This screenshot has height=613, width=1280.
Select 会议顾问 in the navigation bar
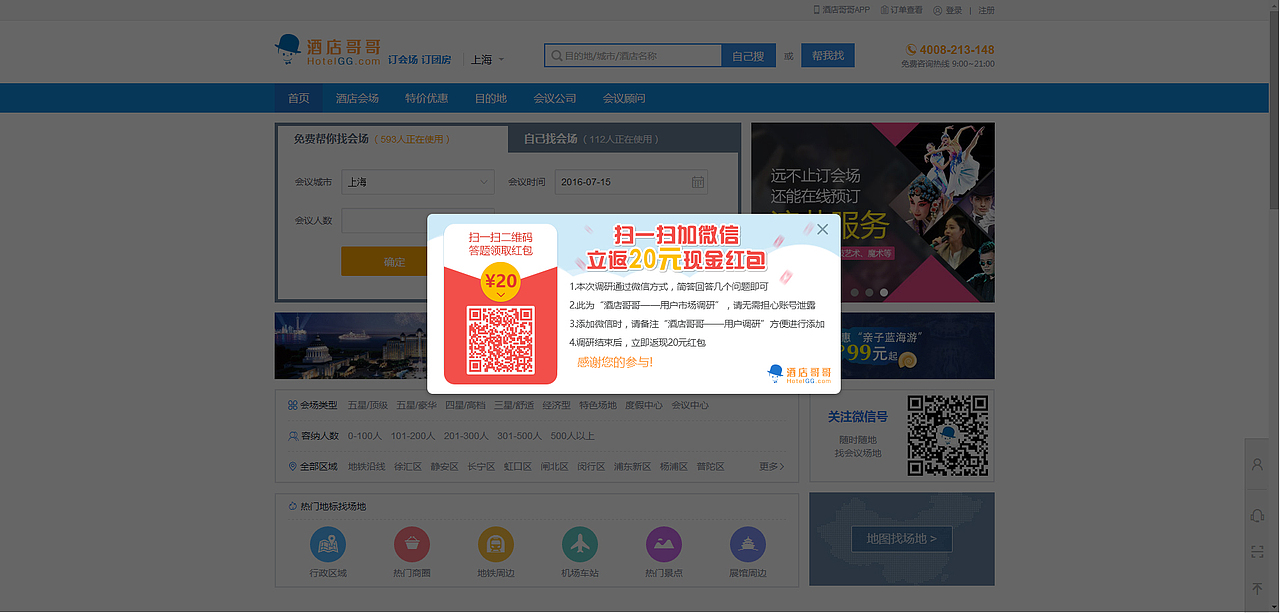coord(624,98)
